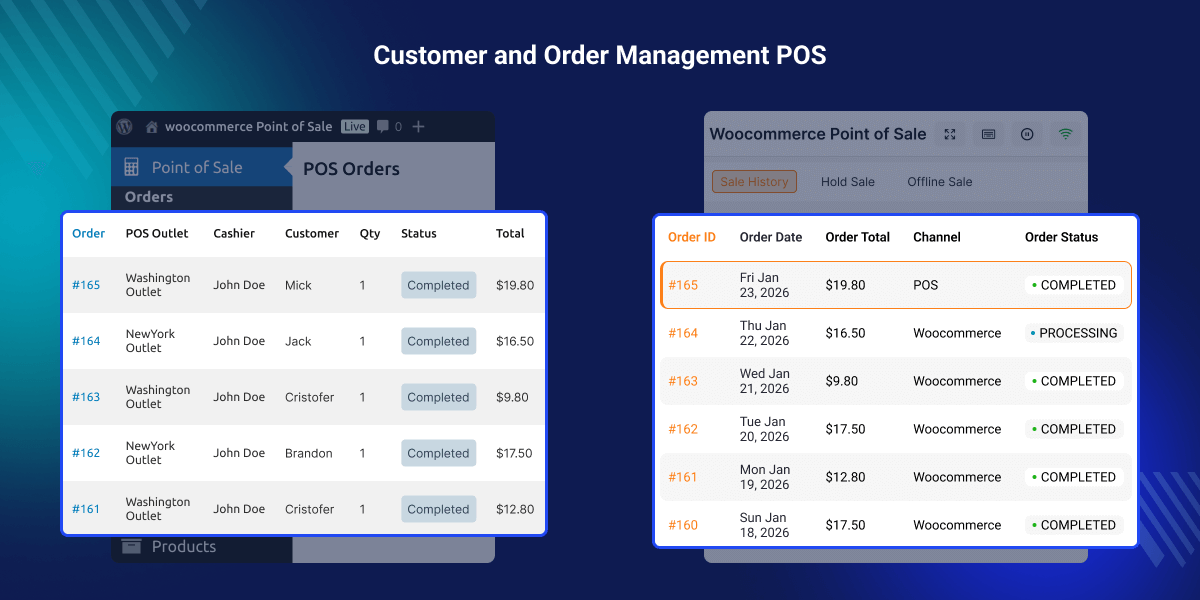Click the WordPress logo icon
The width and height of the screenshot is (1200, 600).
pyautogui.click(x=124, y=126)
